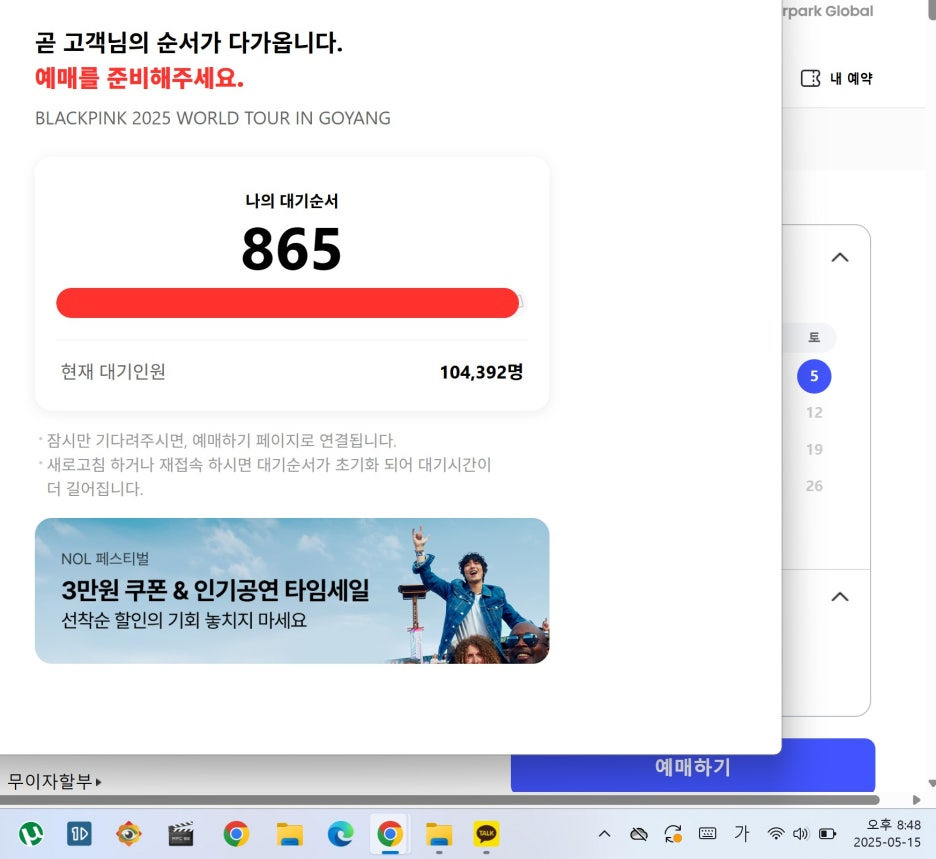The height and width of the screenshot is (859, 936).
Task: Click the 토 Saturday column header
Action: 814,338
